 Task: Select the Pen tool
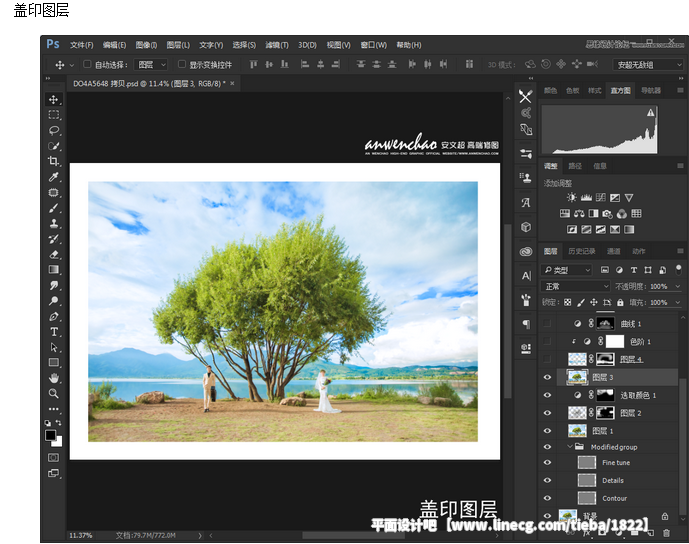tap(54, 316)
